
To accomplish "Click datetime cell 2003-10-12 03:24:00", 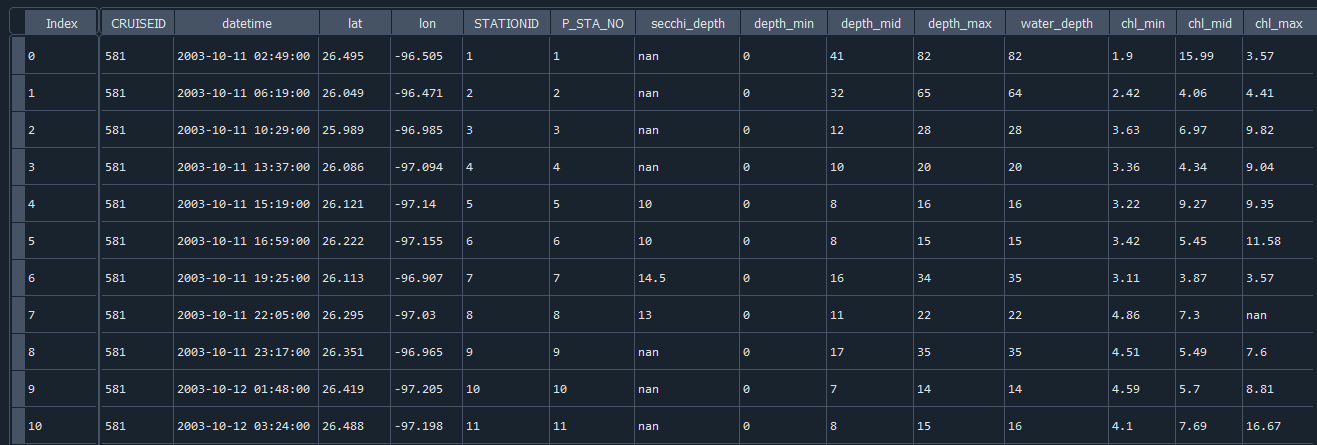I will coord(246,425).
